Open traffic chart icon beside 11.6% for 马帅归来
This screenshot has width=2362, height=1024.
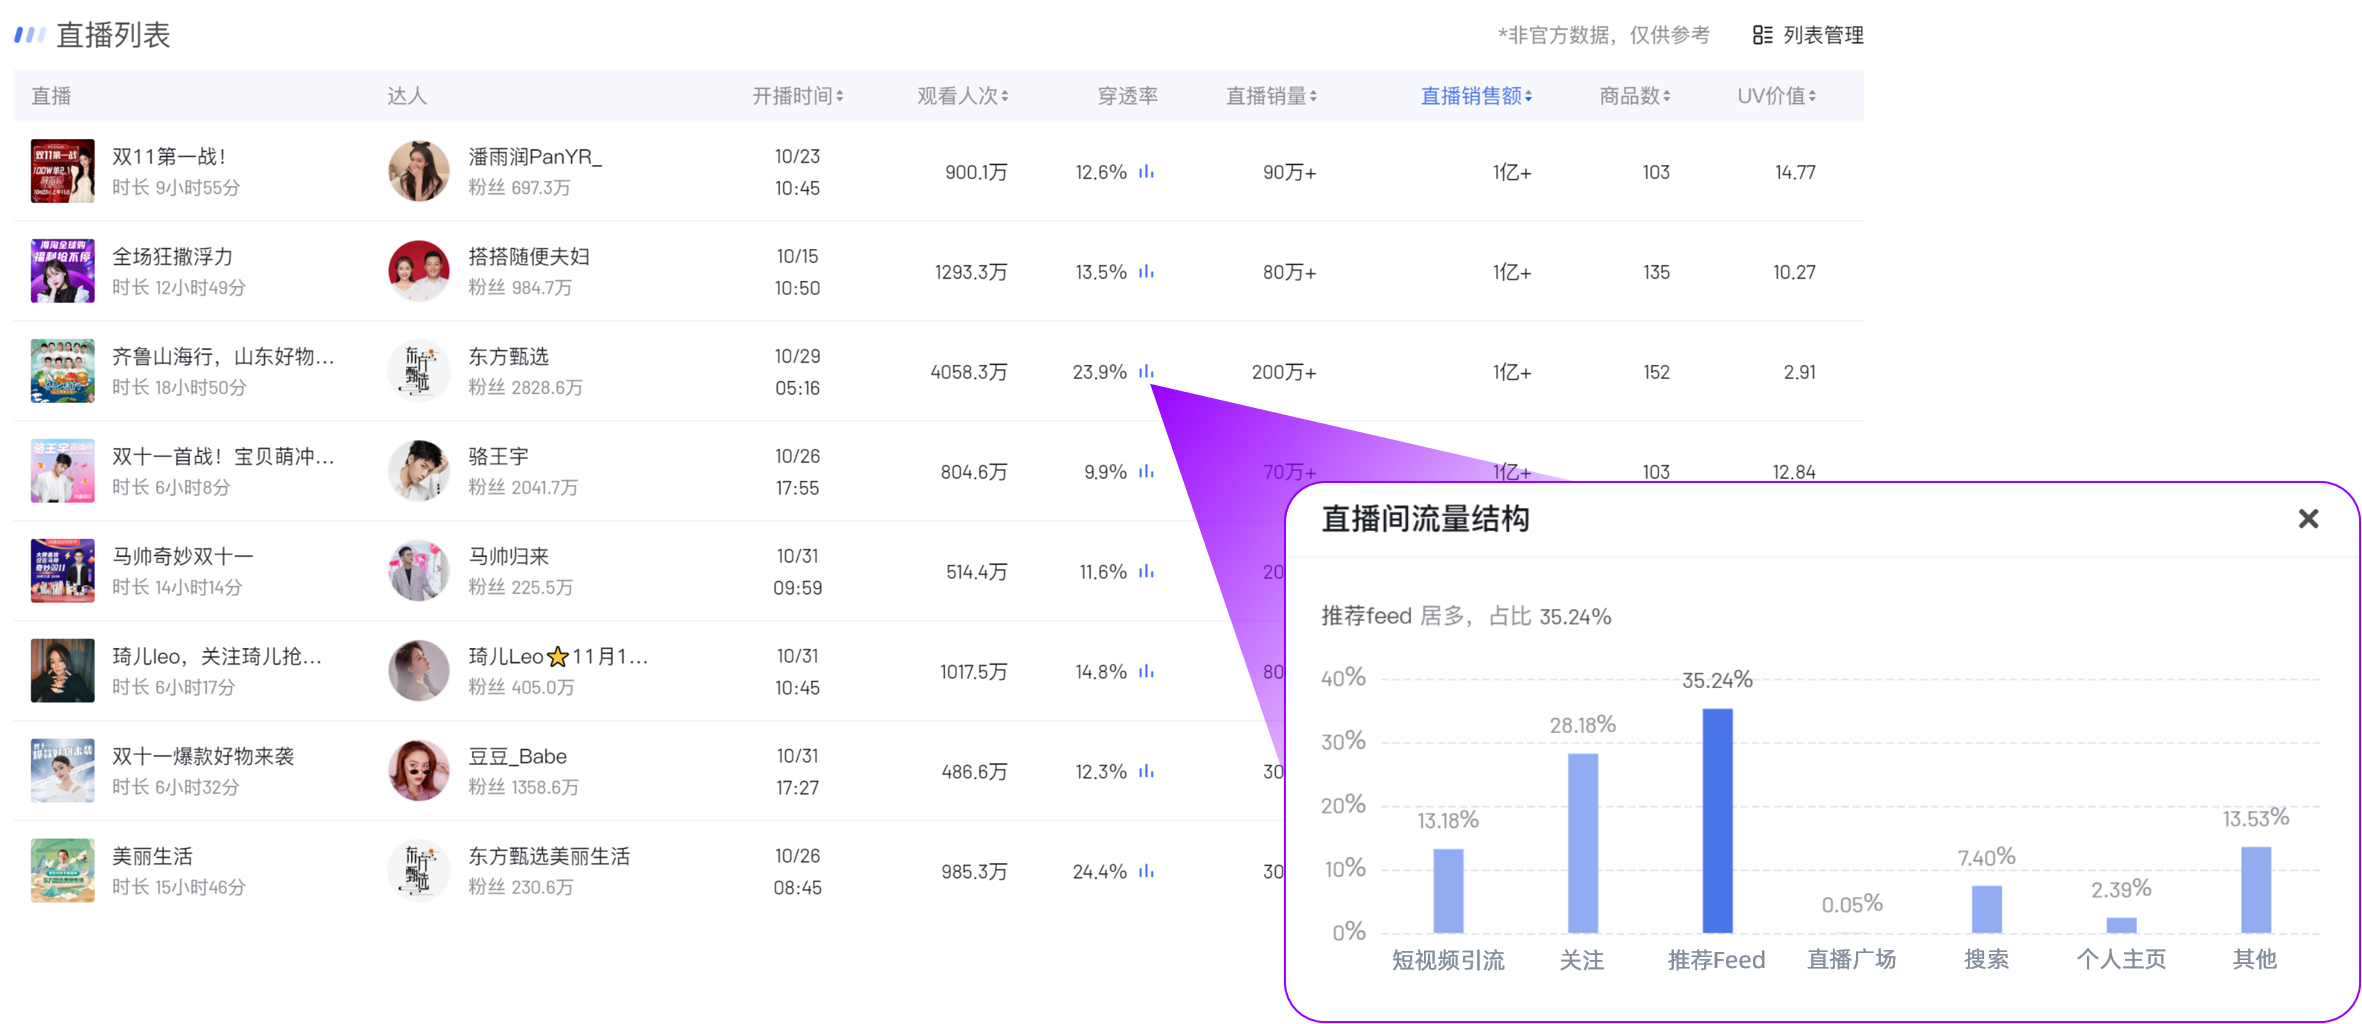click(x=1146, y=572)
